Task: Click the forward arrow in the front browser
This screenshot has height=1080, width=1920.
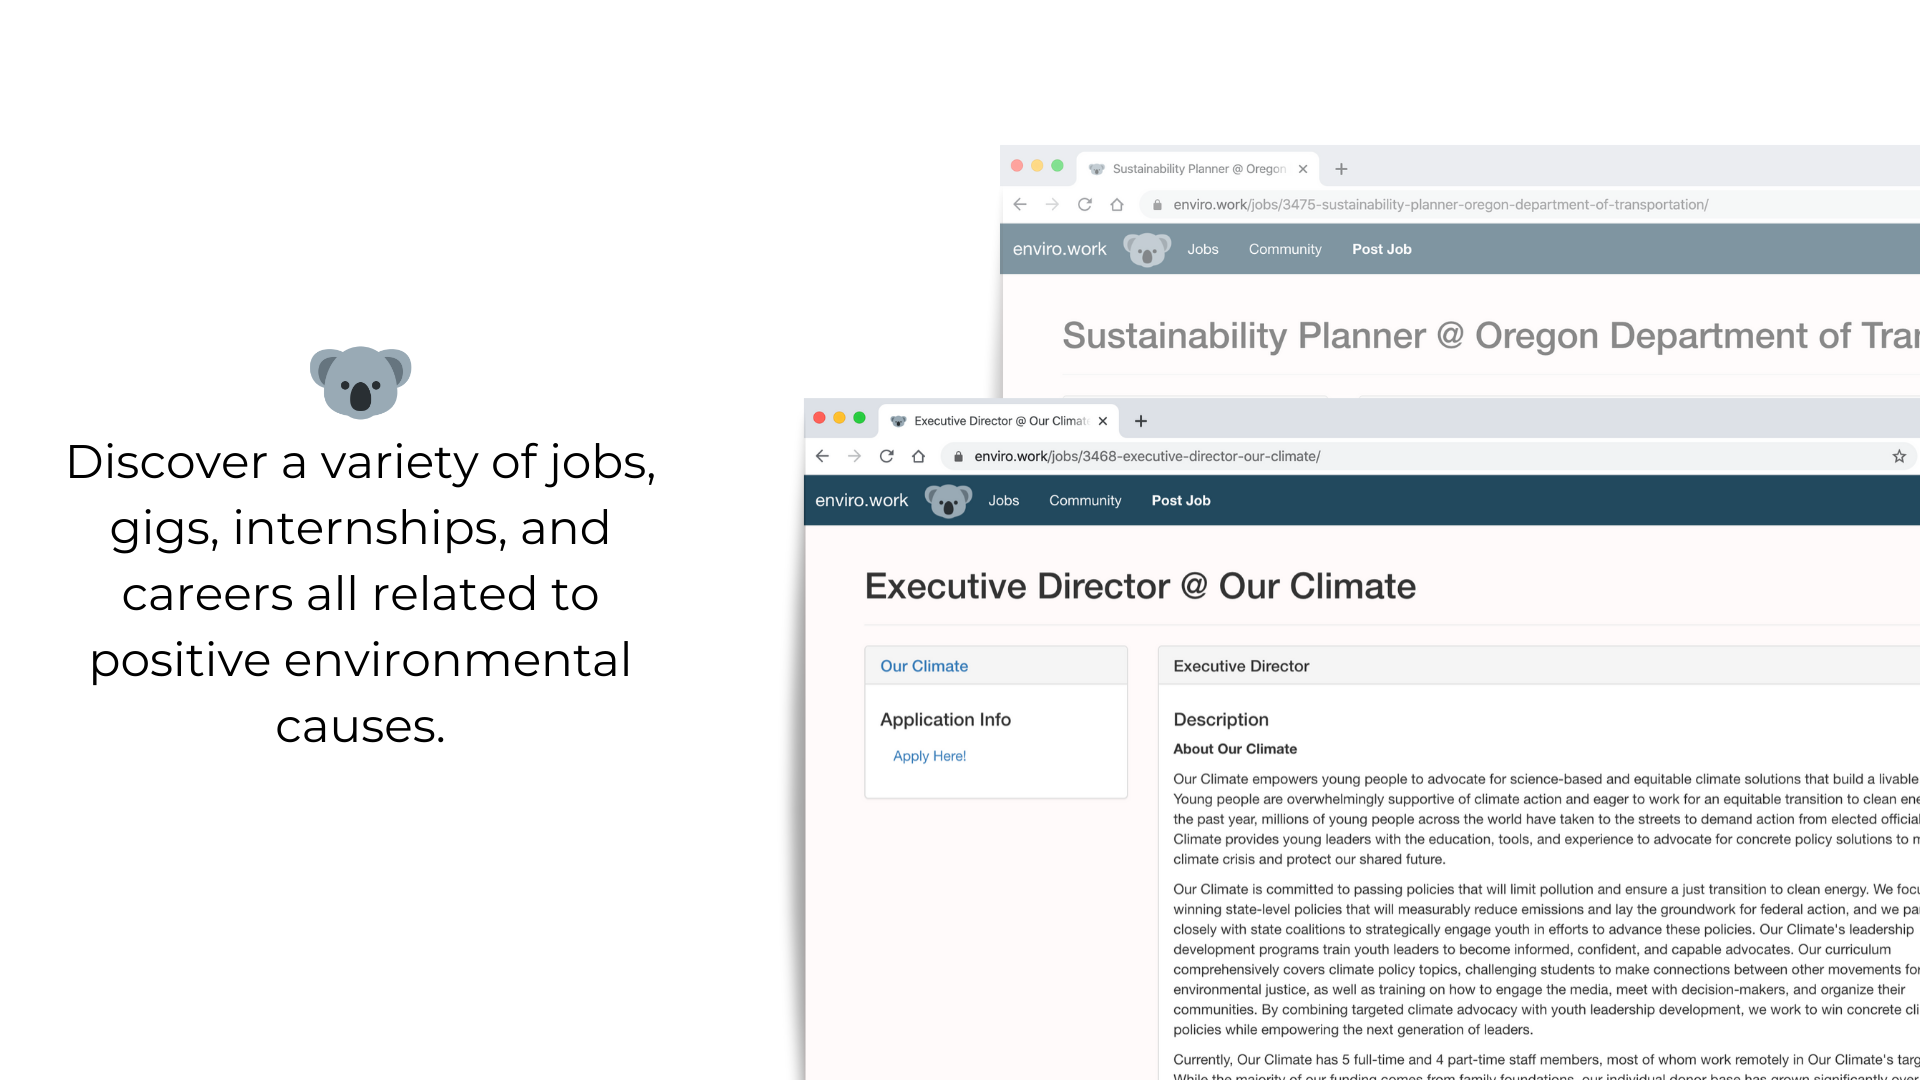Action: pos(854,456)
